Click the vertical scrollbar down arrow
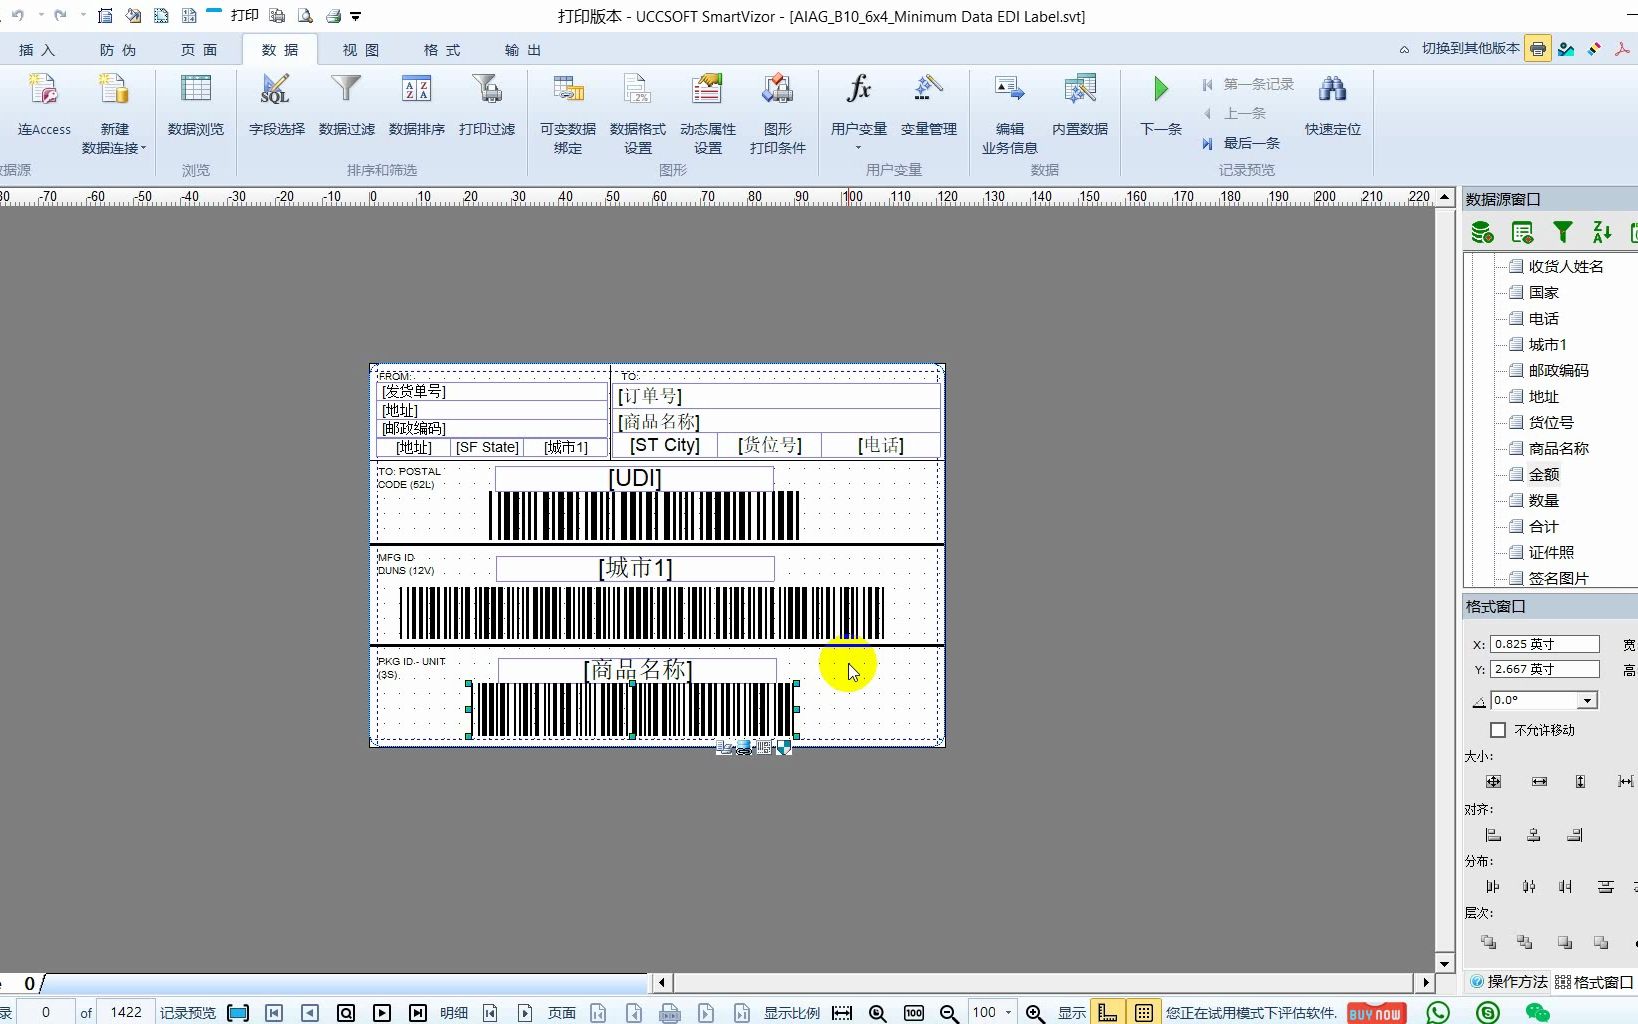 click(x=1444, y=964)
